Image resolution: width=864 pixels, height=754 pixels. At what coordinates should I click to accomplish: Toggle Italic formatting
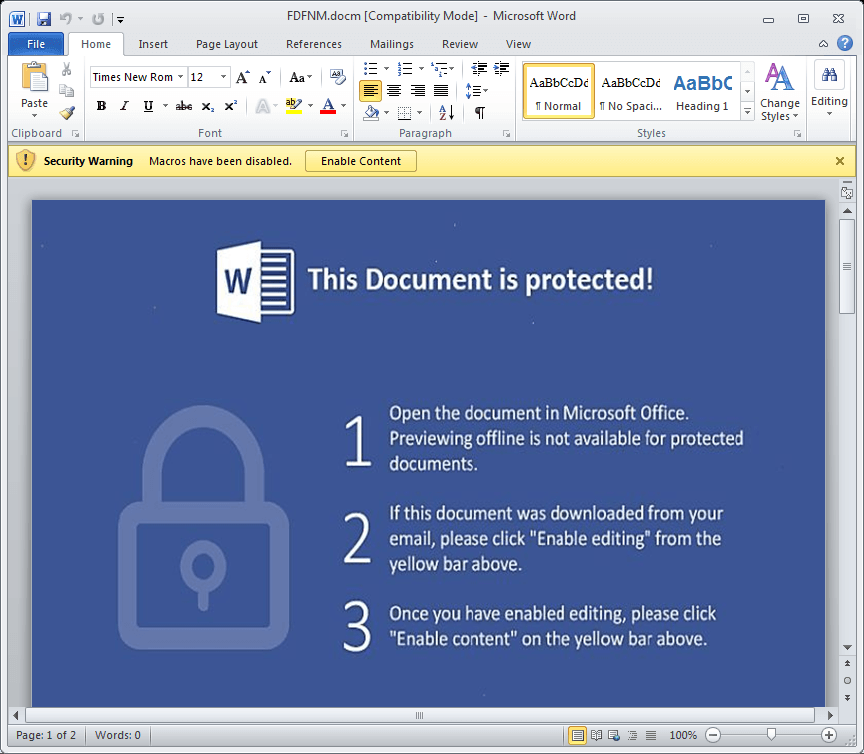point(125,106)
